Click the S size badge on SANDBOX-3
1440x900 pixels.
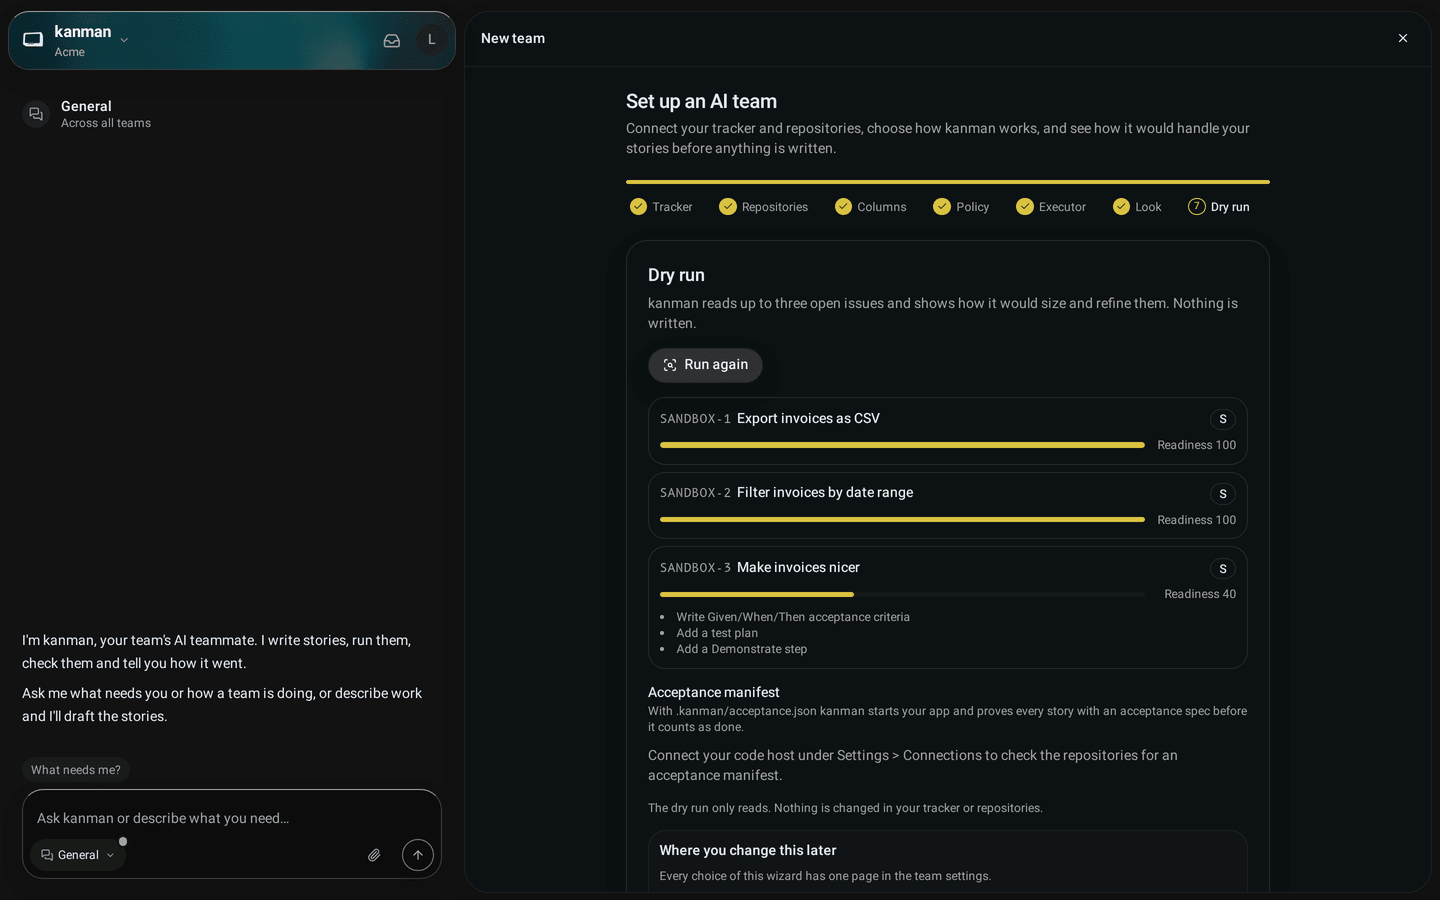tap(1223, 569)
